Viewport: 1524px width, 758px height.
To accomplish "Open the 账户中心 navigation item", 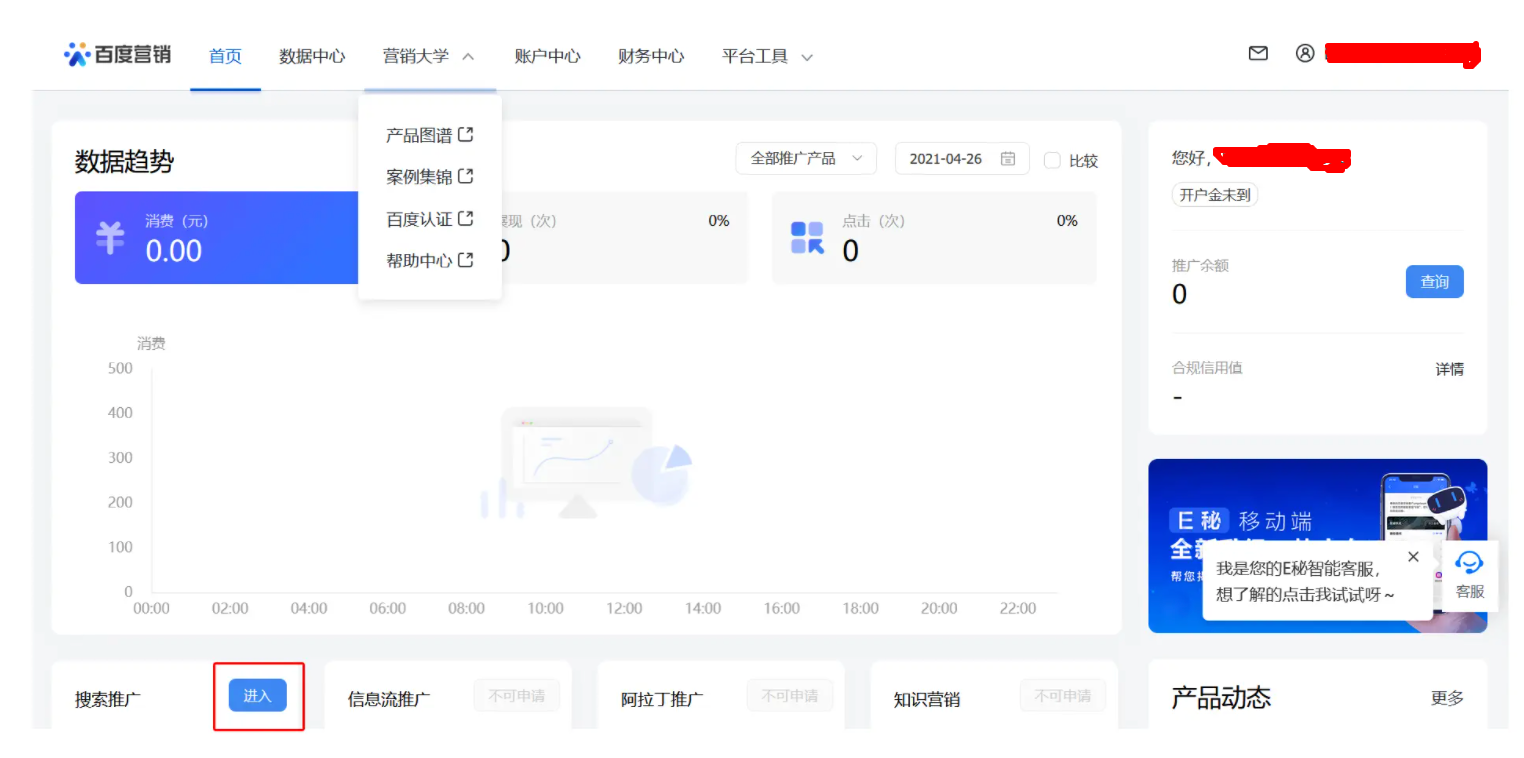I will [x=547, y=56].
